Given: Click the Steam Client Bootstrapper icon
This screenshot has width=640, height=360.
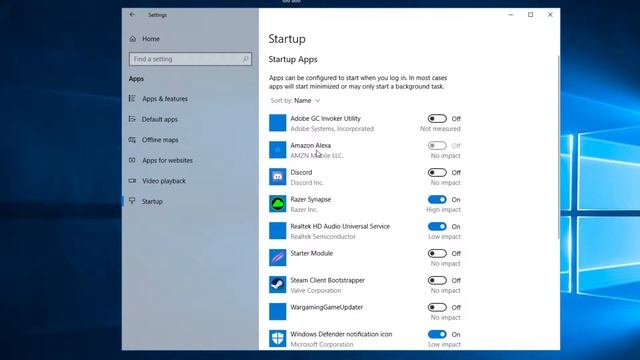Looking at the screenshot, I should [278, 284].
